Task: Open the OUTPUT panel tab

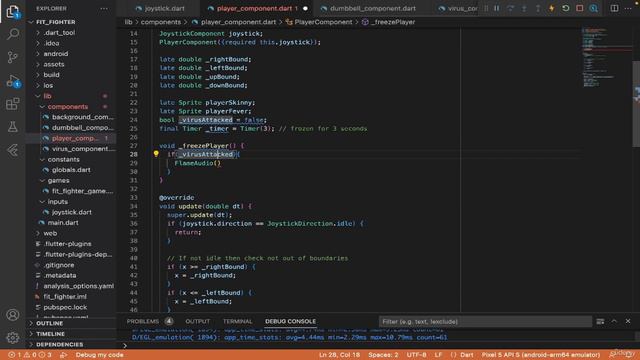Action: (198, 322)
